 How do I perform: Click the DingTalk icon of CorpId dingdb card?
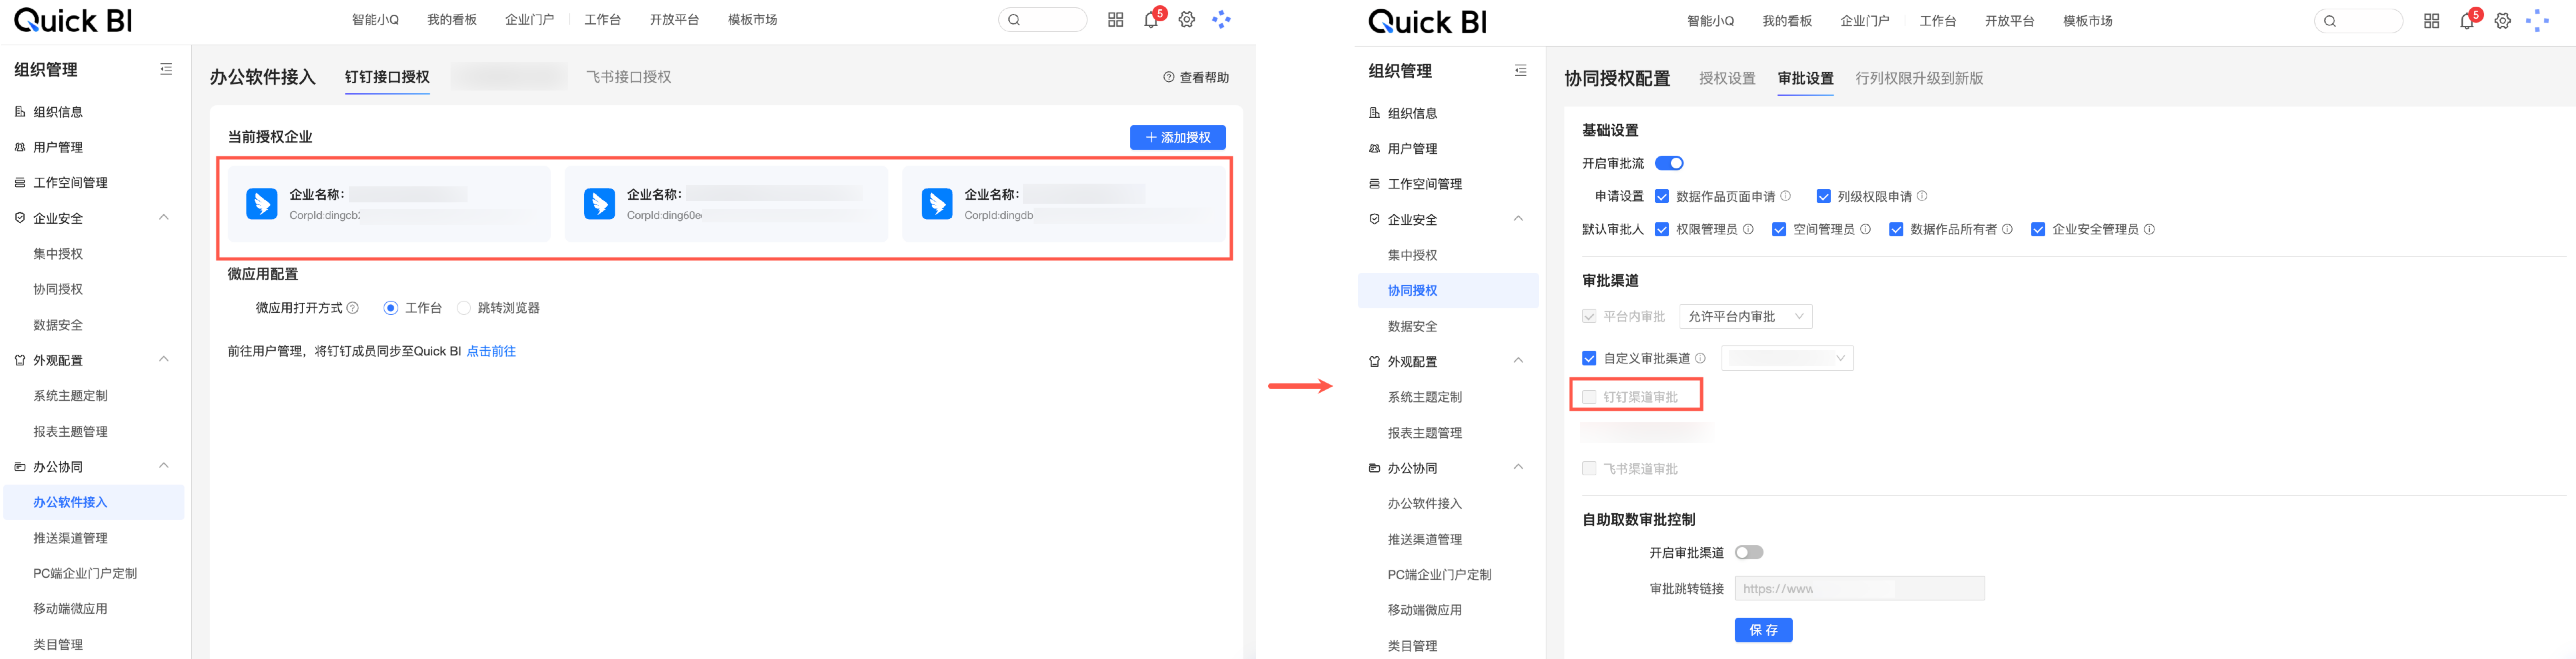click(937, 204)
